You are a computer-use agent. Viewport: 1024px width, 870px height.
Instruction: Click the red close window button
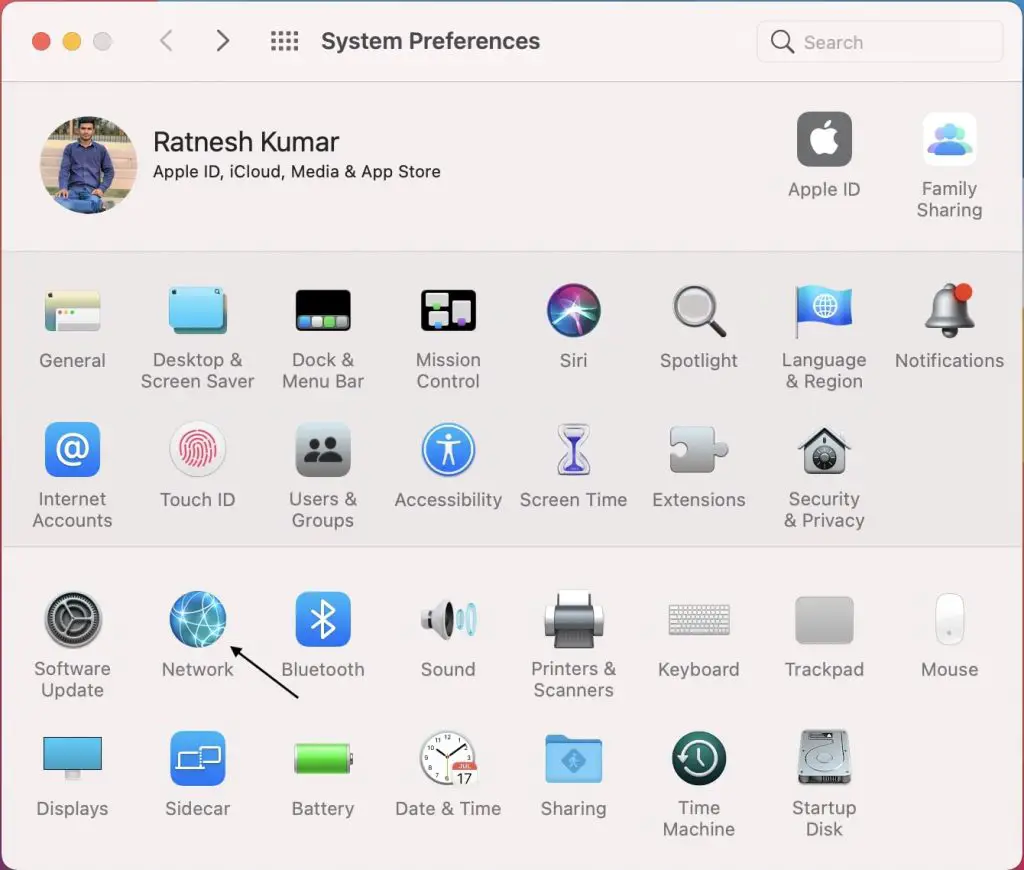click(41, 41)
